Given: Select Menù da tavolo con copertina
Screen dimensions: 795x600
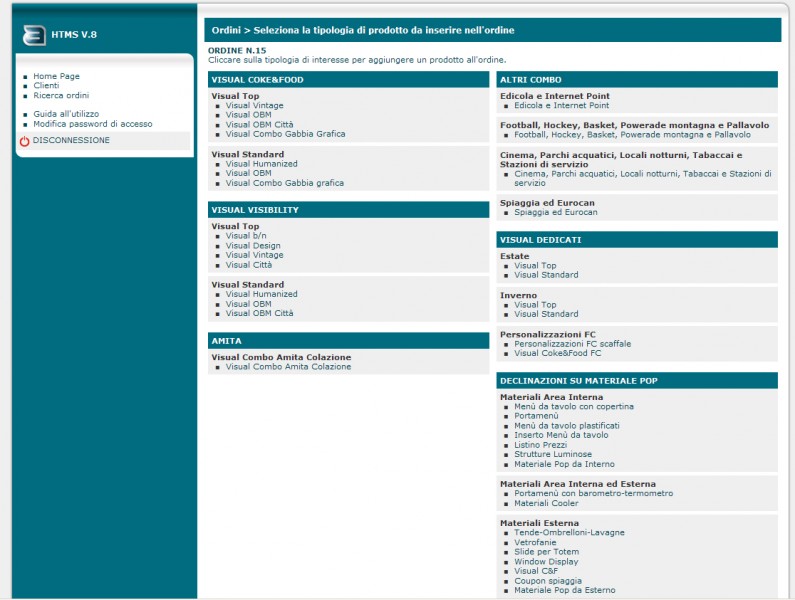Looking at the screenshot, I should [574, 407].
